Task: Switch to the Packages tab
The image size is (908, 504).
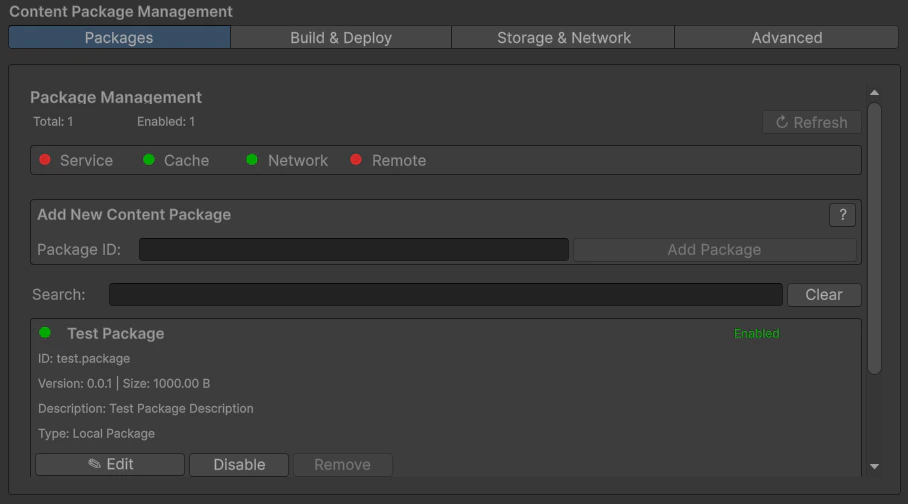Action: point(119,38)
